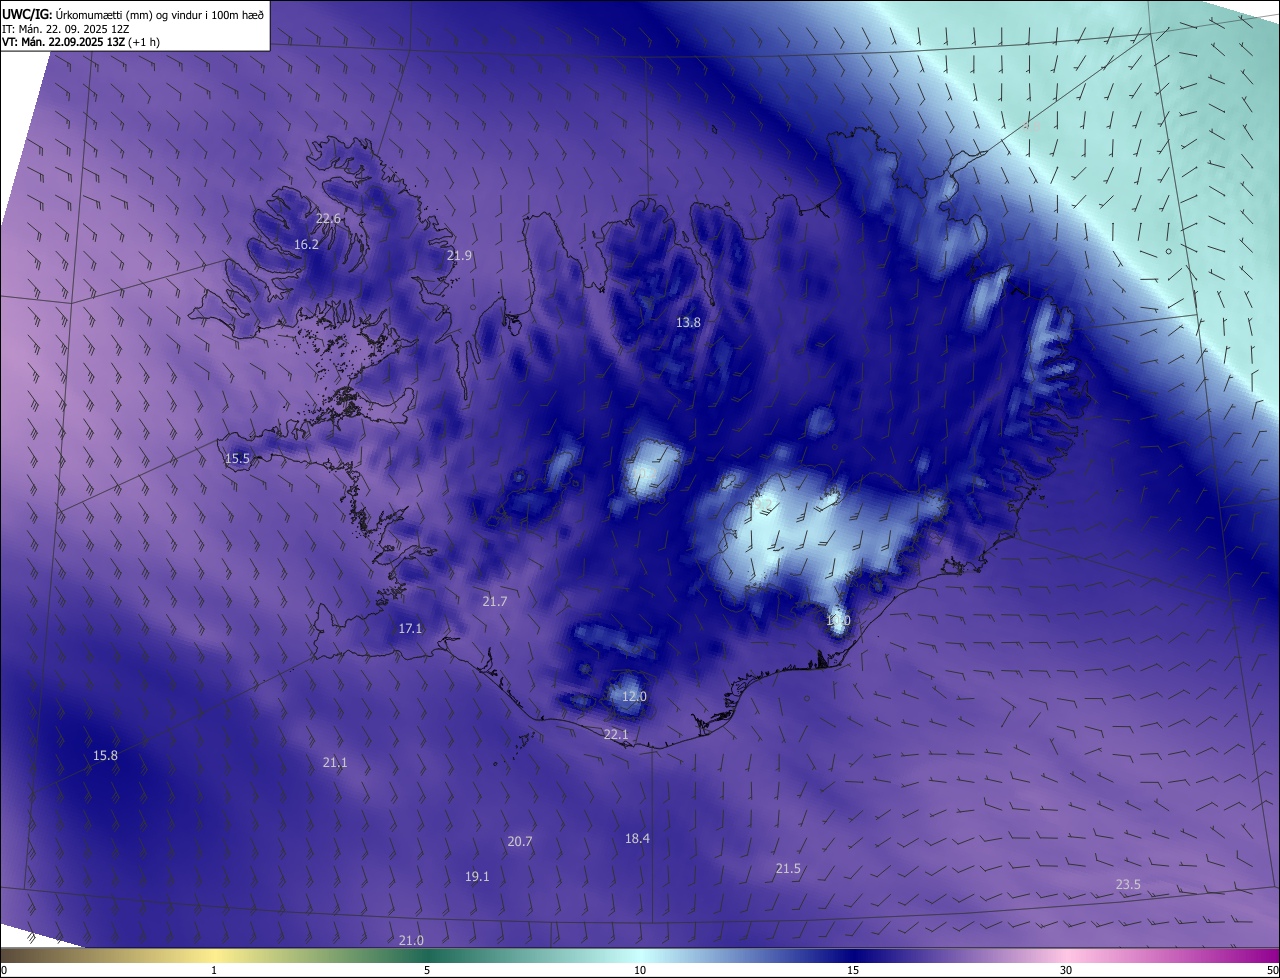Click the 22.1 value on the south coast

pyautogui.click(x=616, y=734)
